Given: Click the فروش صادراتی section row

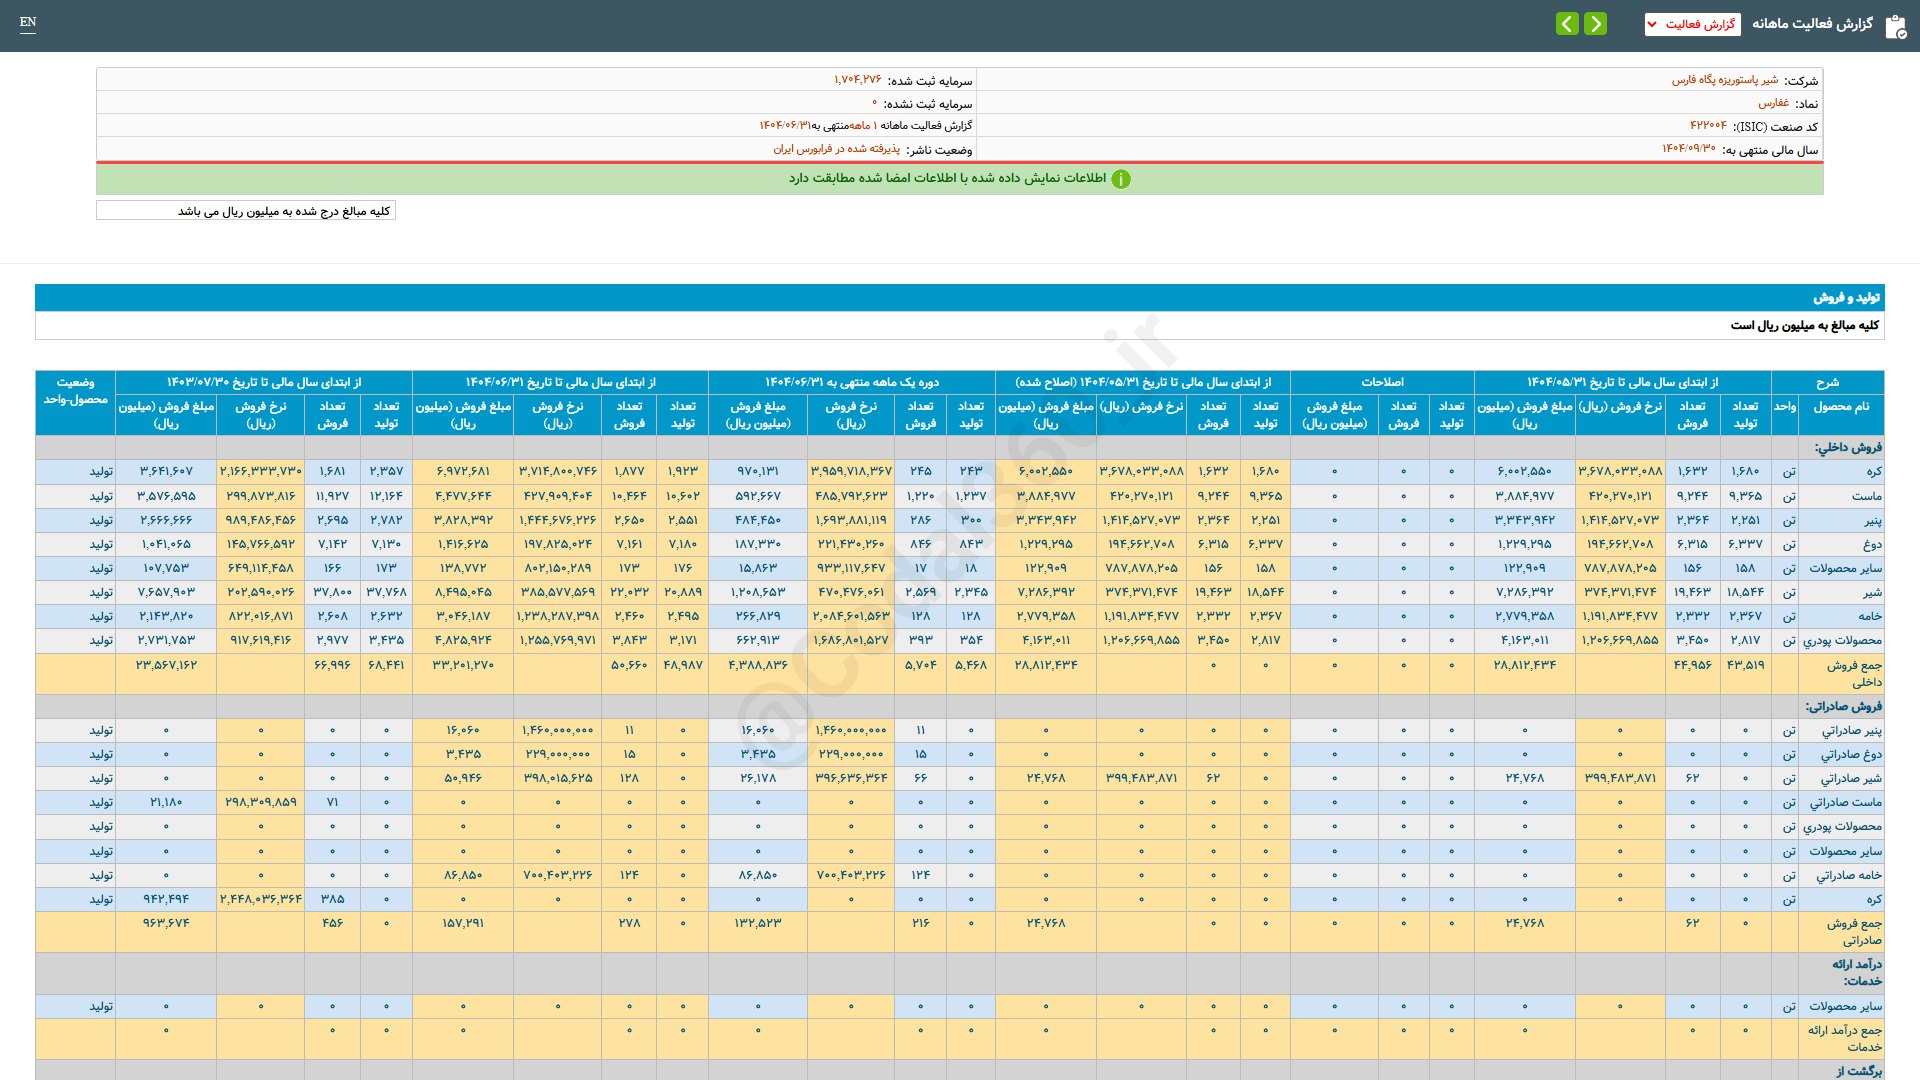Looking at the screenshot, I should click(x=1843, y=706).
